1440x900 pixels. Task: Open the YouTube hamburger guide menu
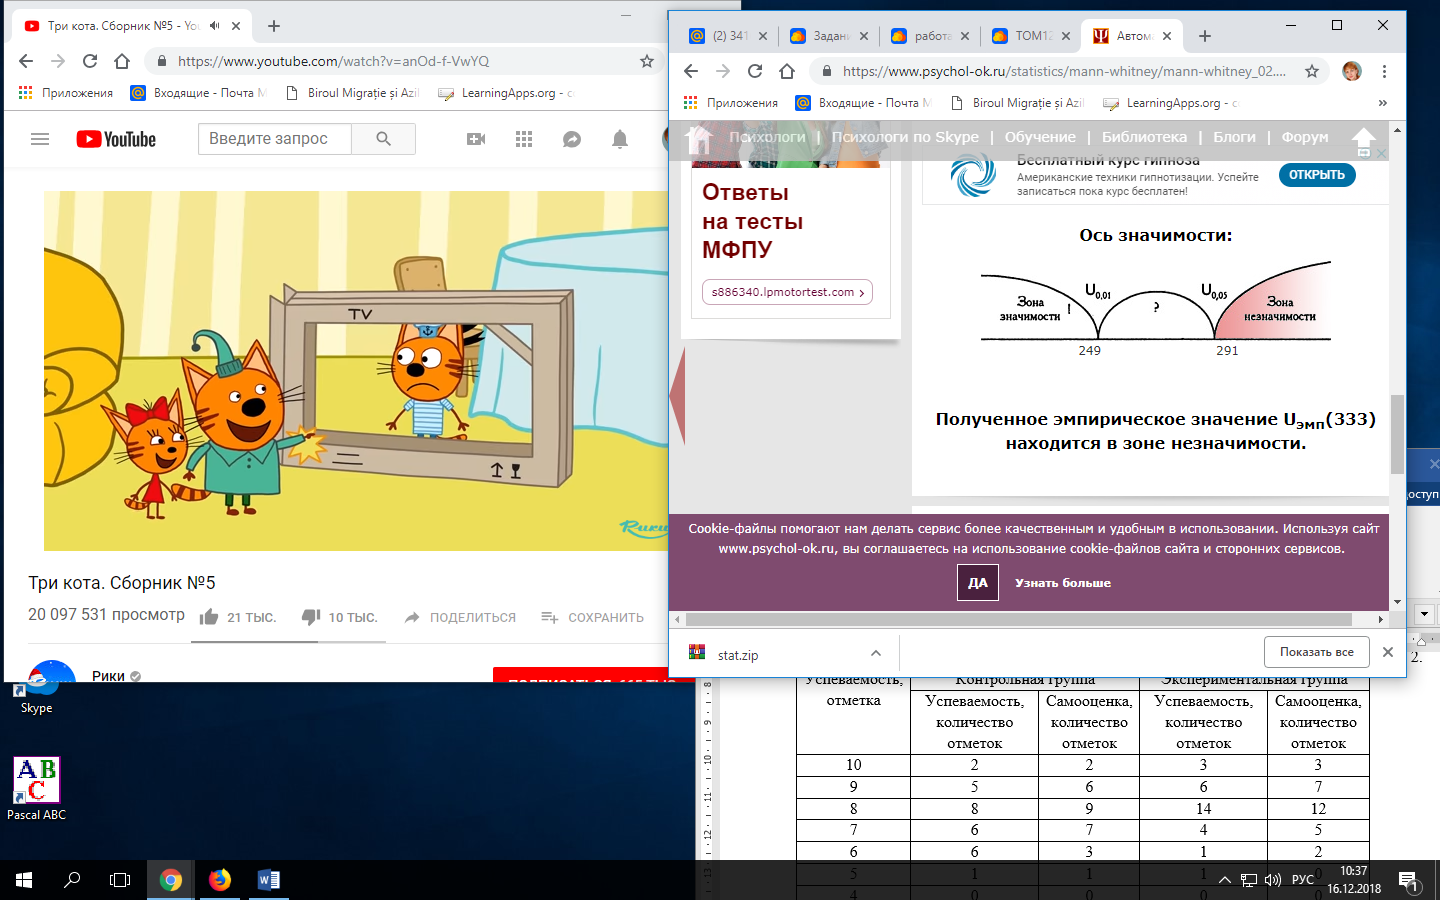click(40, 139)
